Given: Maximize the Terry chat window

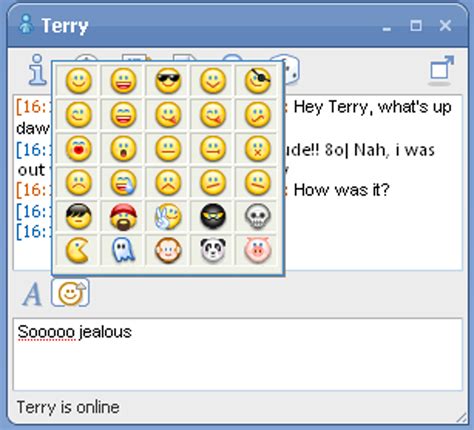Looking at the screenshot, I should (416, 25).
